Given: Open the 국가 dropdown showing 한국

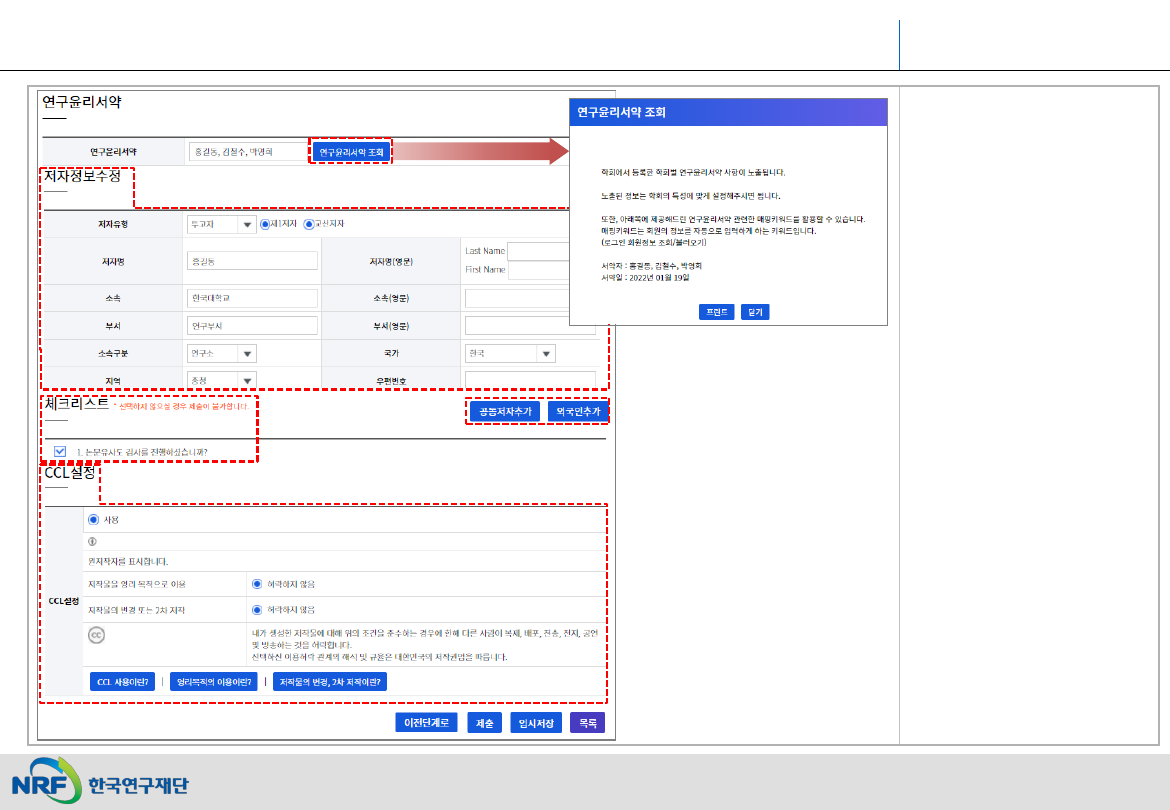Looking at the screenshot, I should tap(545, 354).
